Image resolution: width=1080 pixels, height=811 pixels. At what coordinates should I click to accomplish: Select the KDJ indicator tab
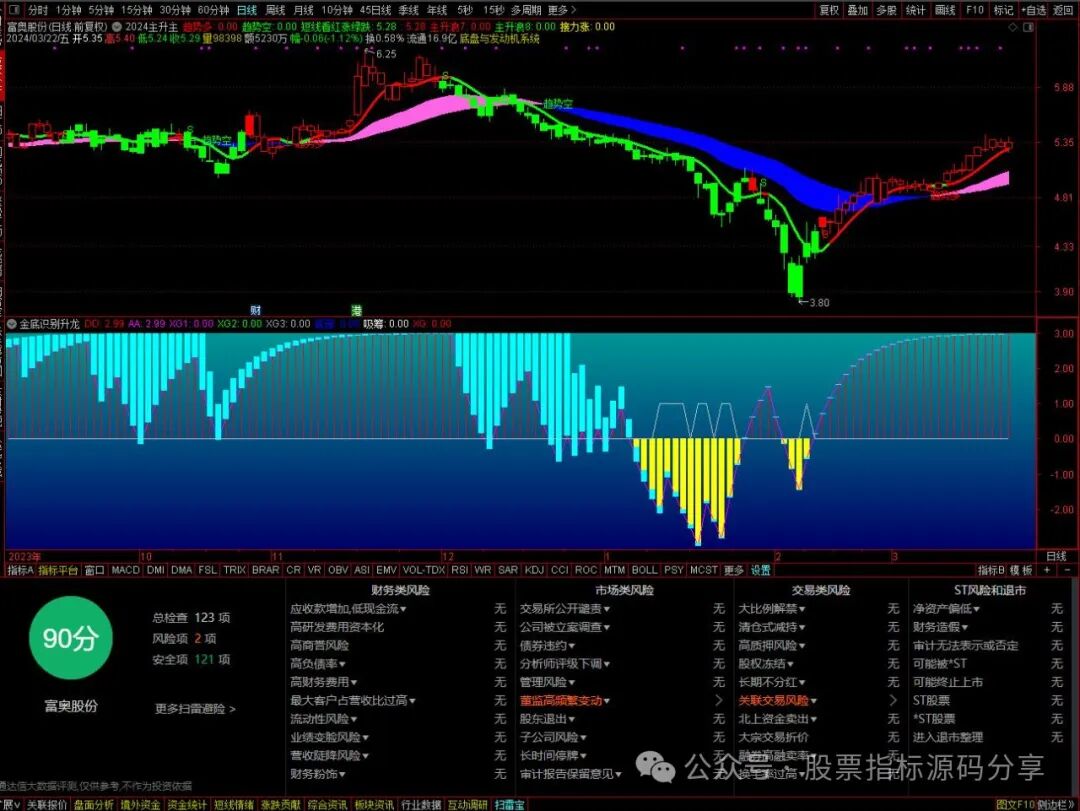tap(534, 570)
